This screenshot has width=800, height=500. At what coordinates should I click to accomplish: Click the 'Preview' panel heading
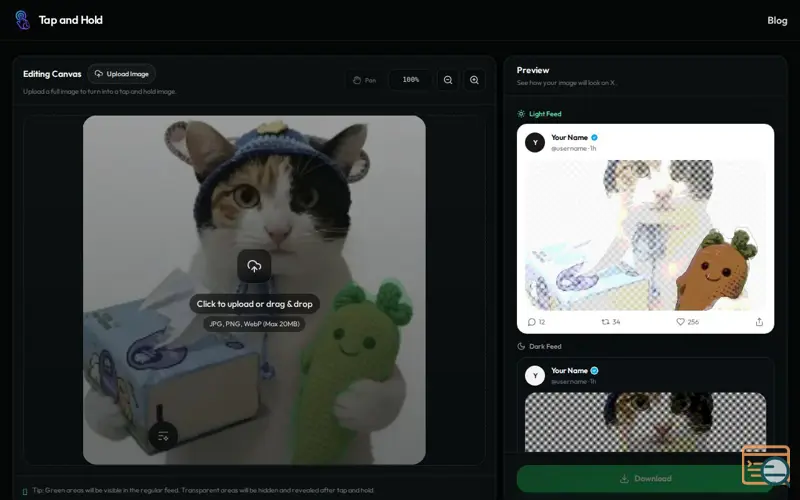coord(533,70)
